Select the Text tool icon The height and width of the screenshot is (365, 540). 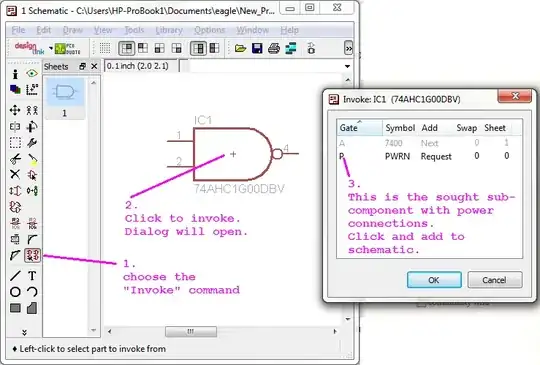(x=32, y=275)
